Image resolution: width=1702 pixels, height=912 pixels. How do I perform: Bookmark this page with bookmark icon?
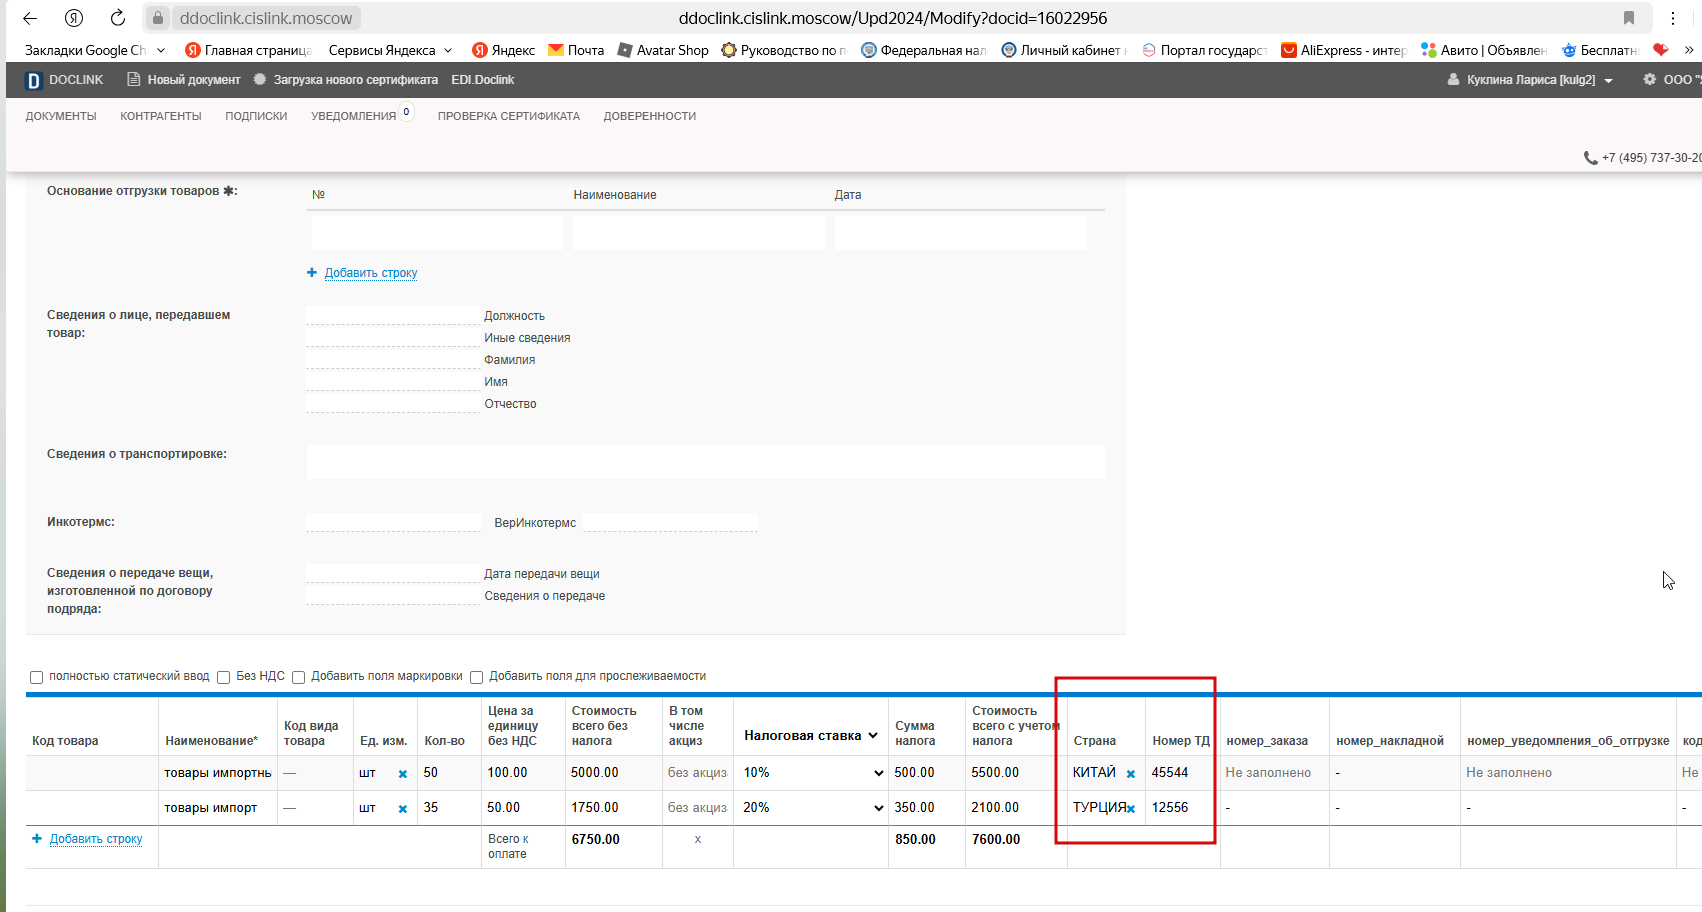pyautogui.click(x=1629, y=18)
